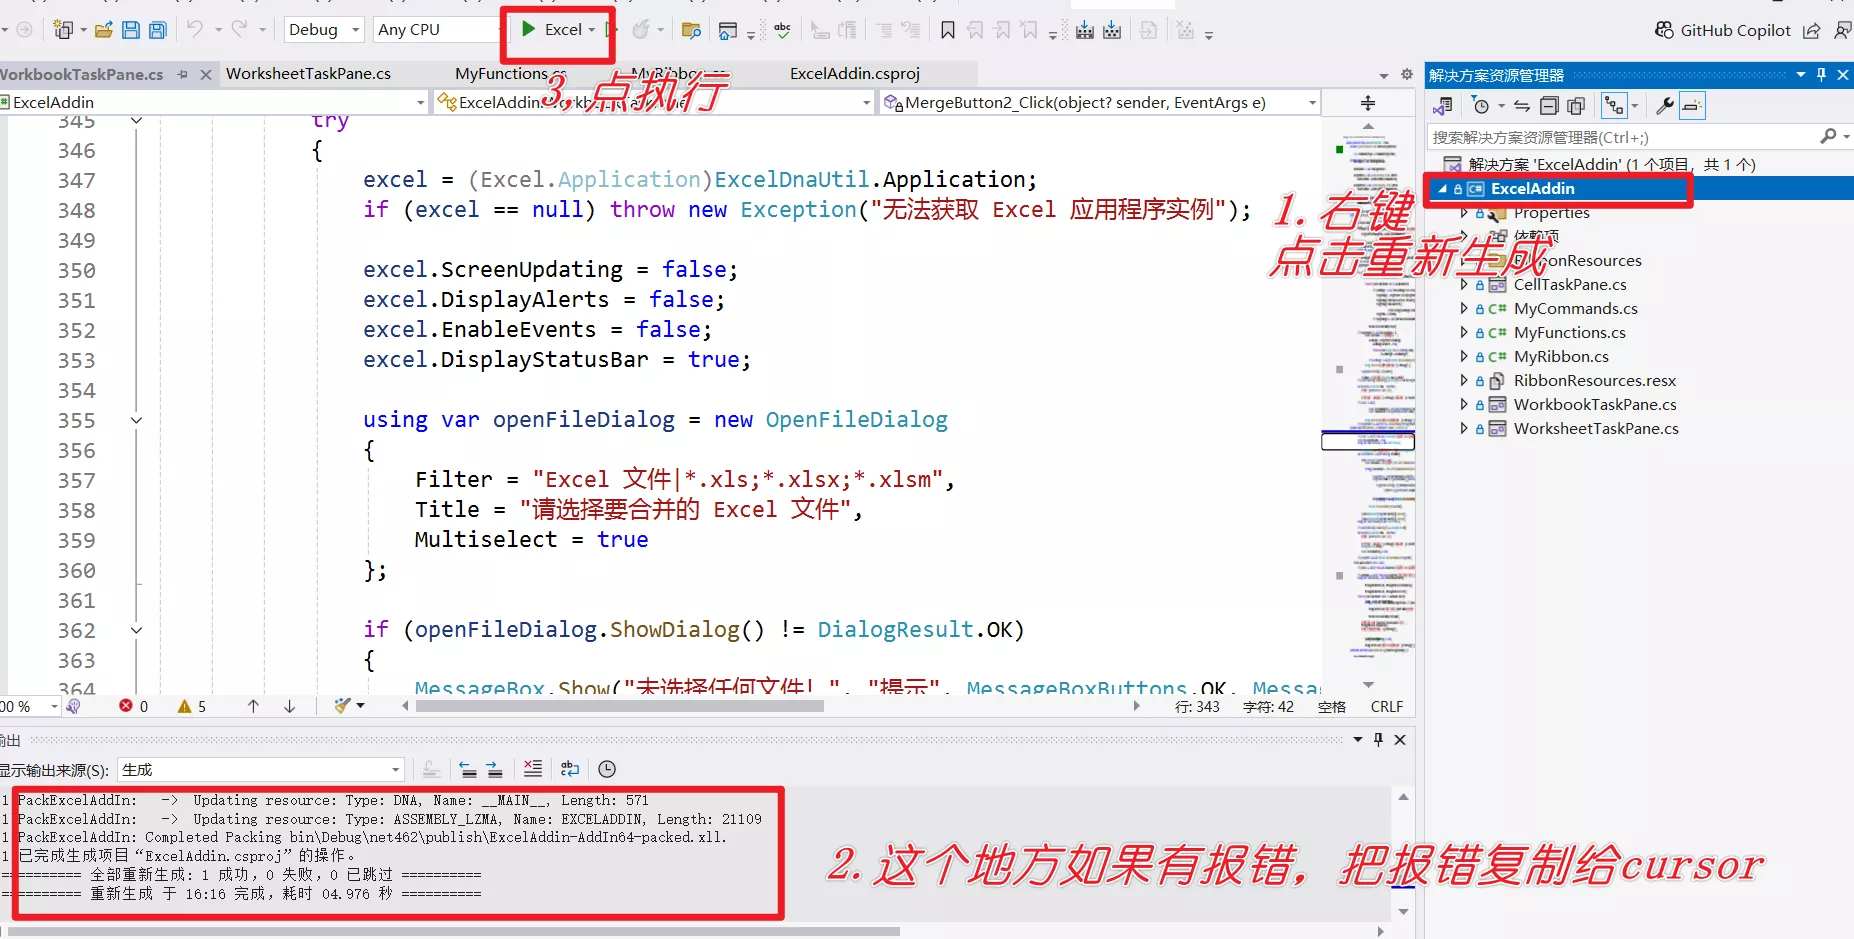Pin the Solution Explorer panel
This screenshot has height=939, width=1854.
tap(1821, 75)
